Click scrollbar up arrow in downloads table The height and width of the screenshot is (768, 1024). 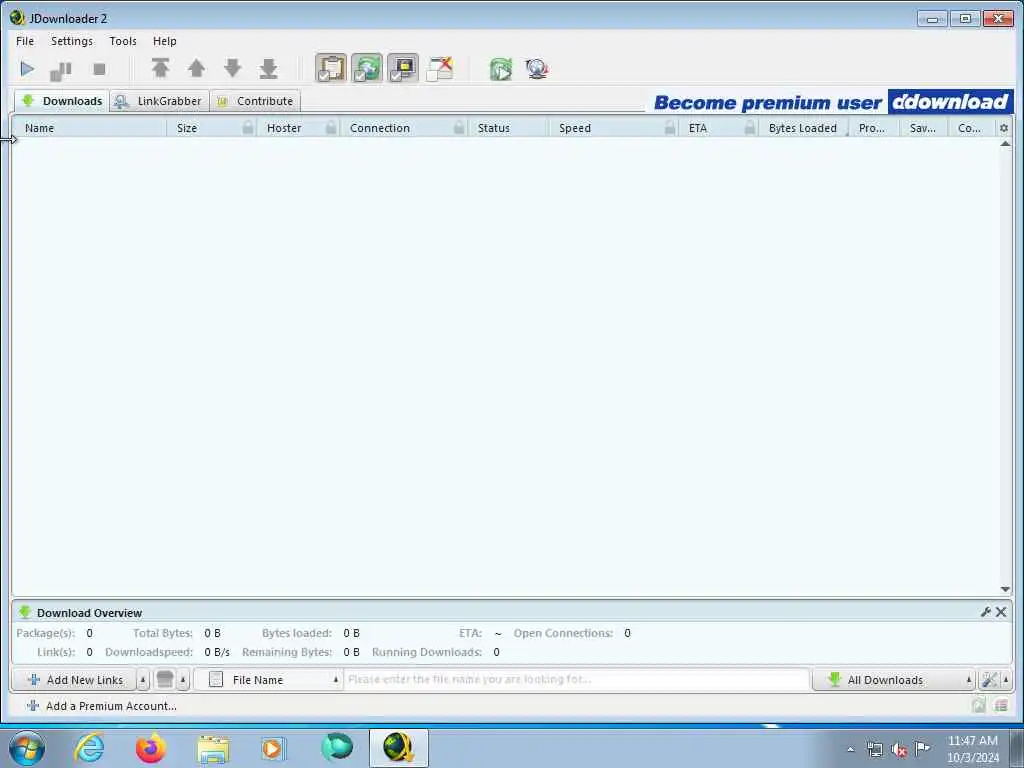click(1005, 143)
